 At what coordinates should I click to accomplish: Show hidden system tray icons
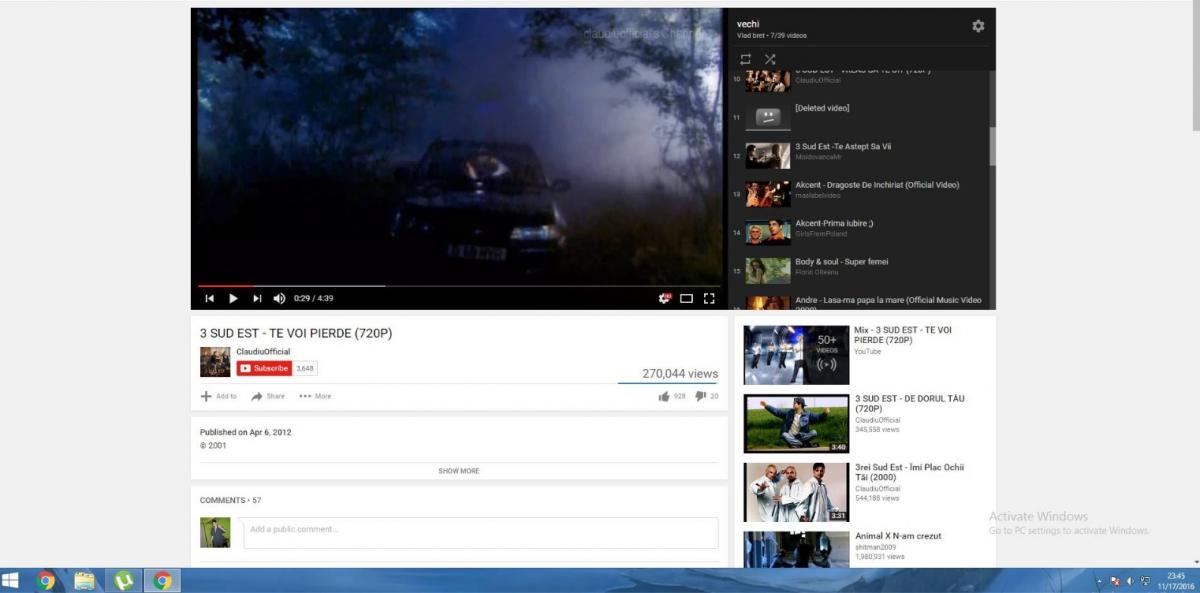[1100, 581]
